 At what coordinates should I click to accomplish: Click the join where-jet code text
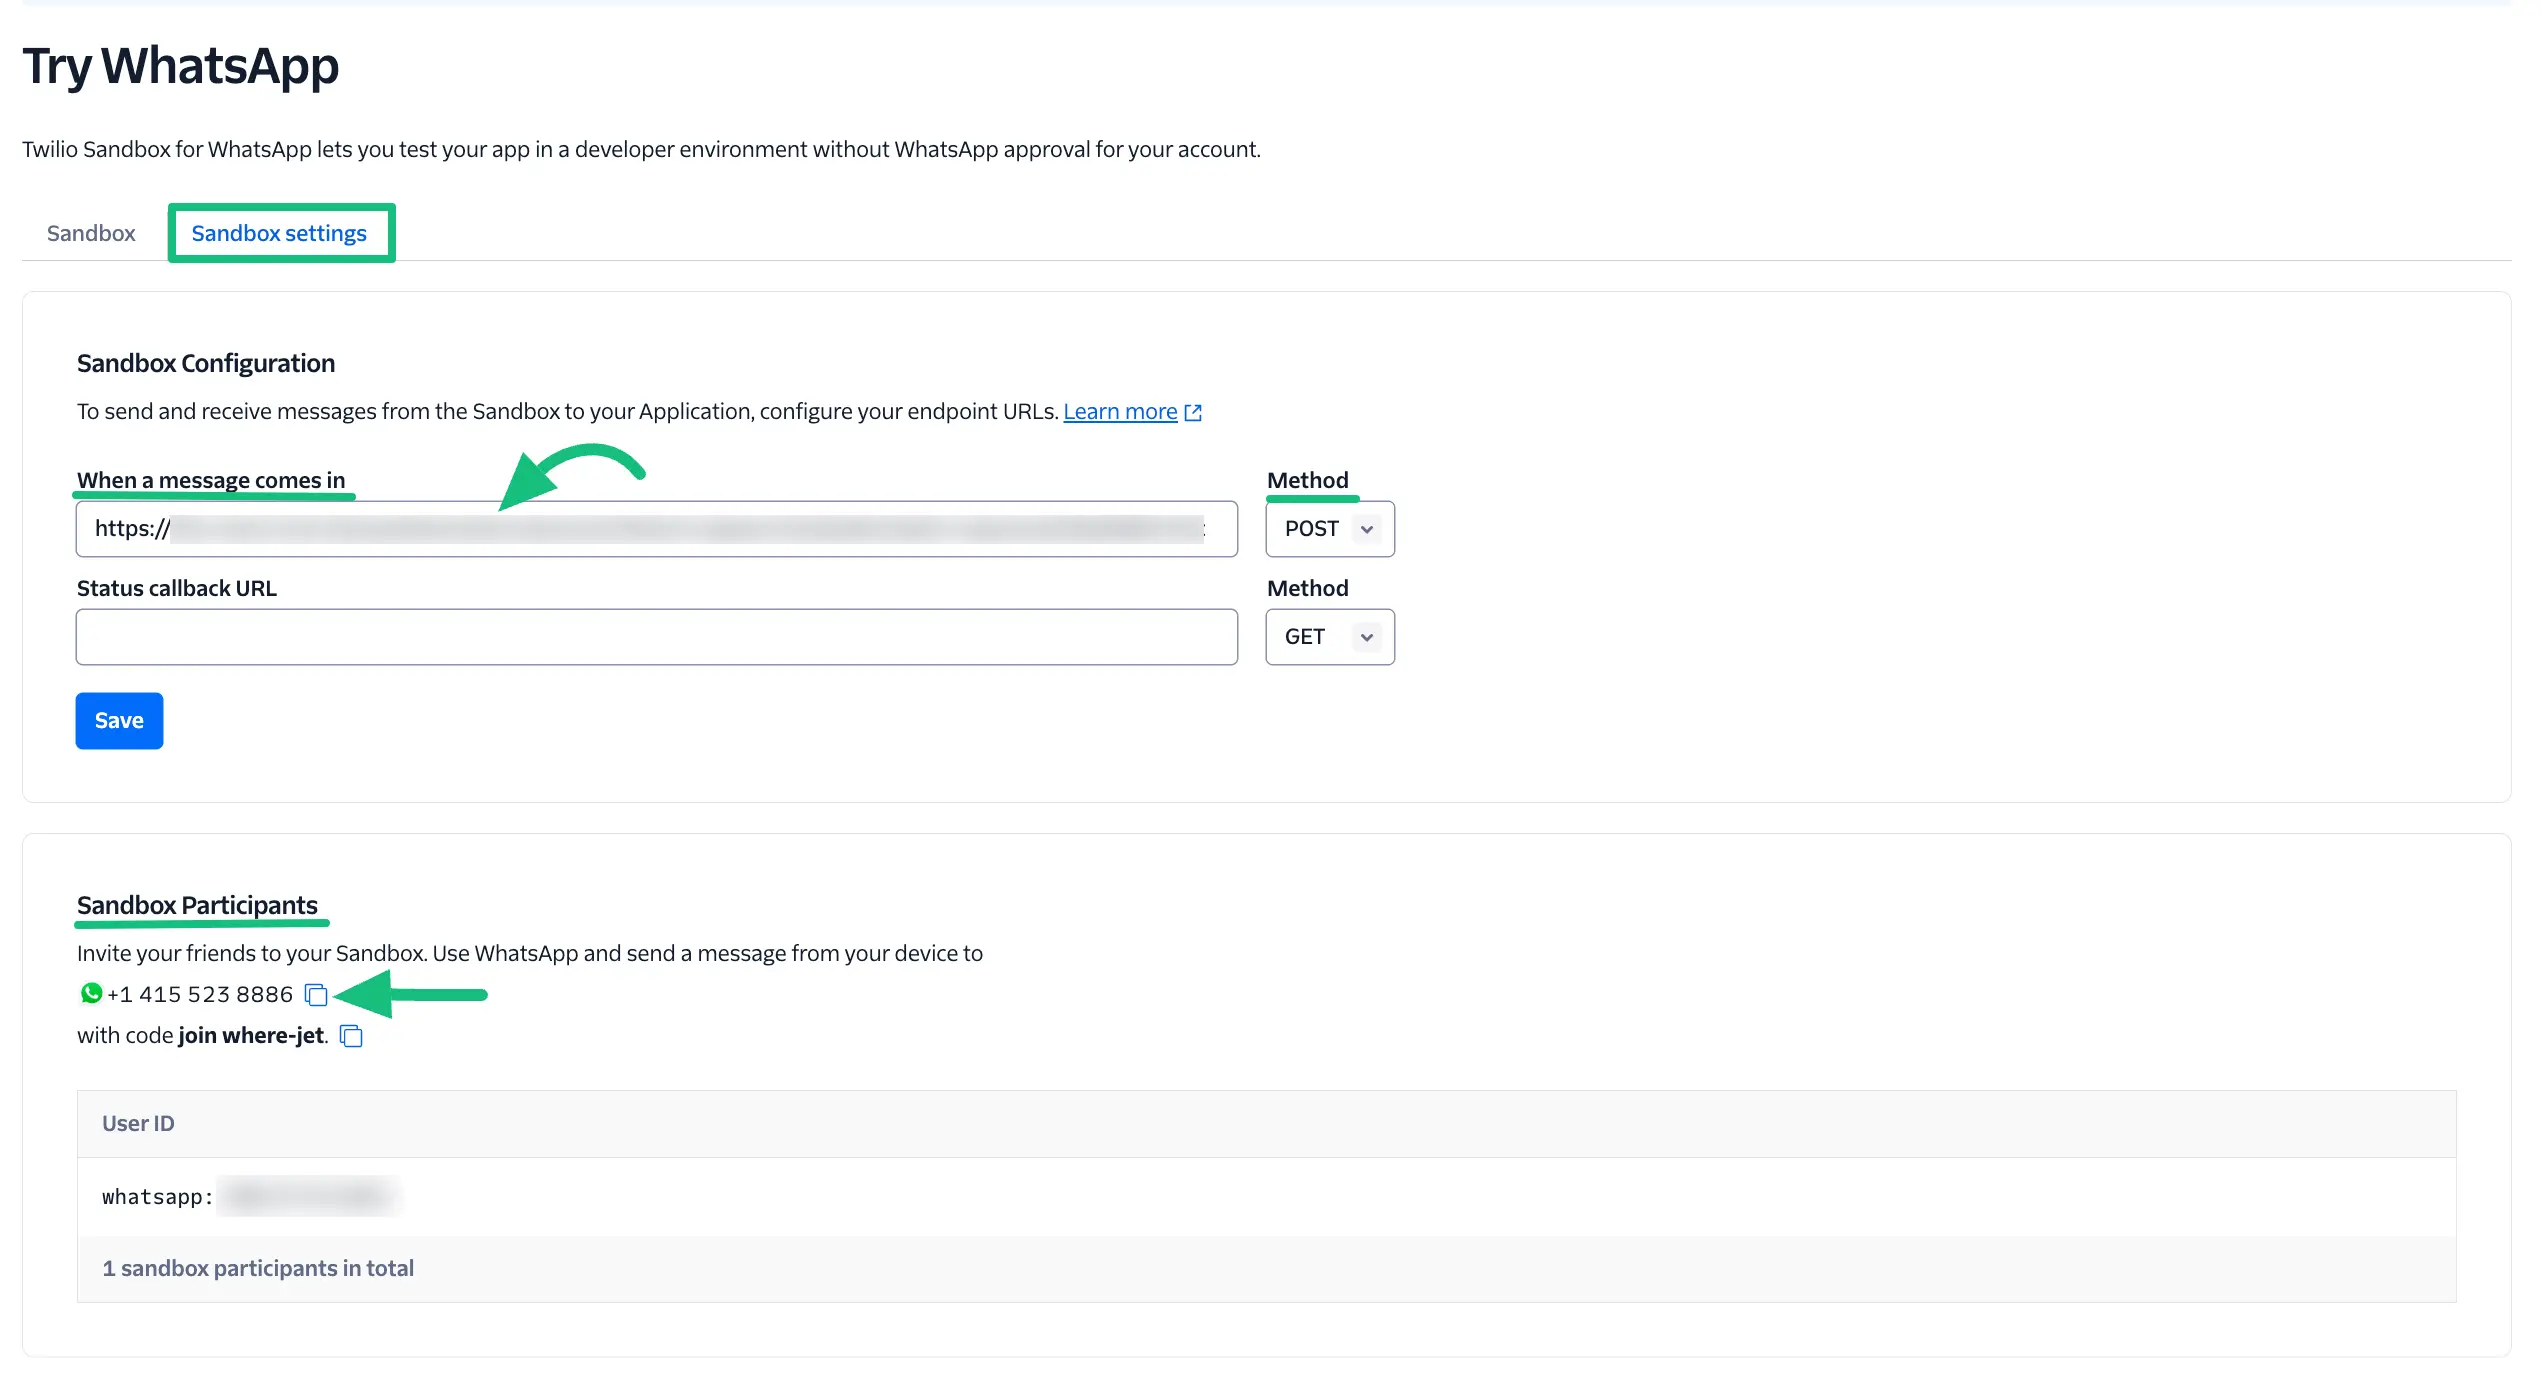click(250, 1036)
